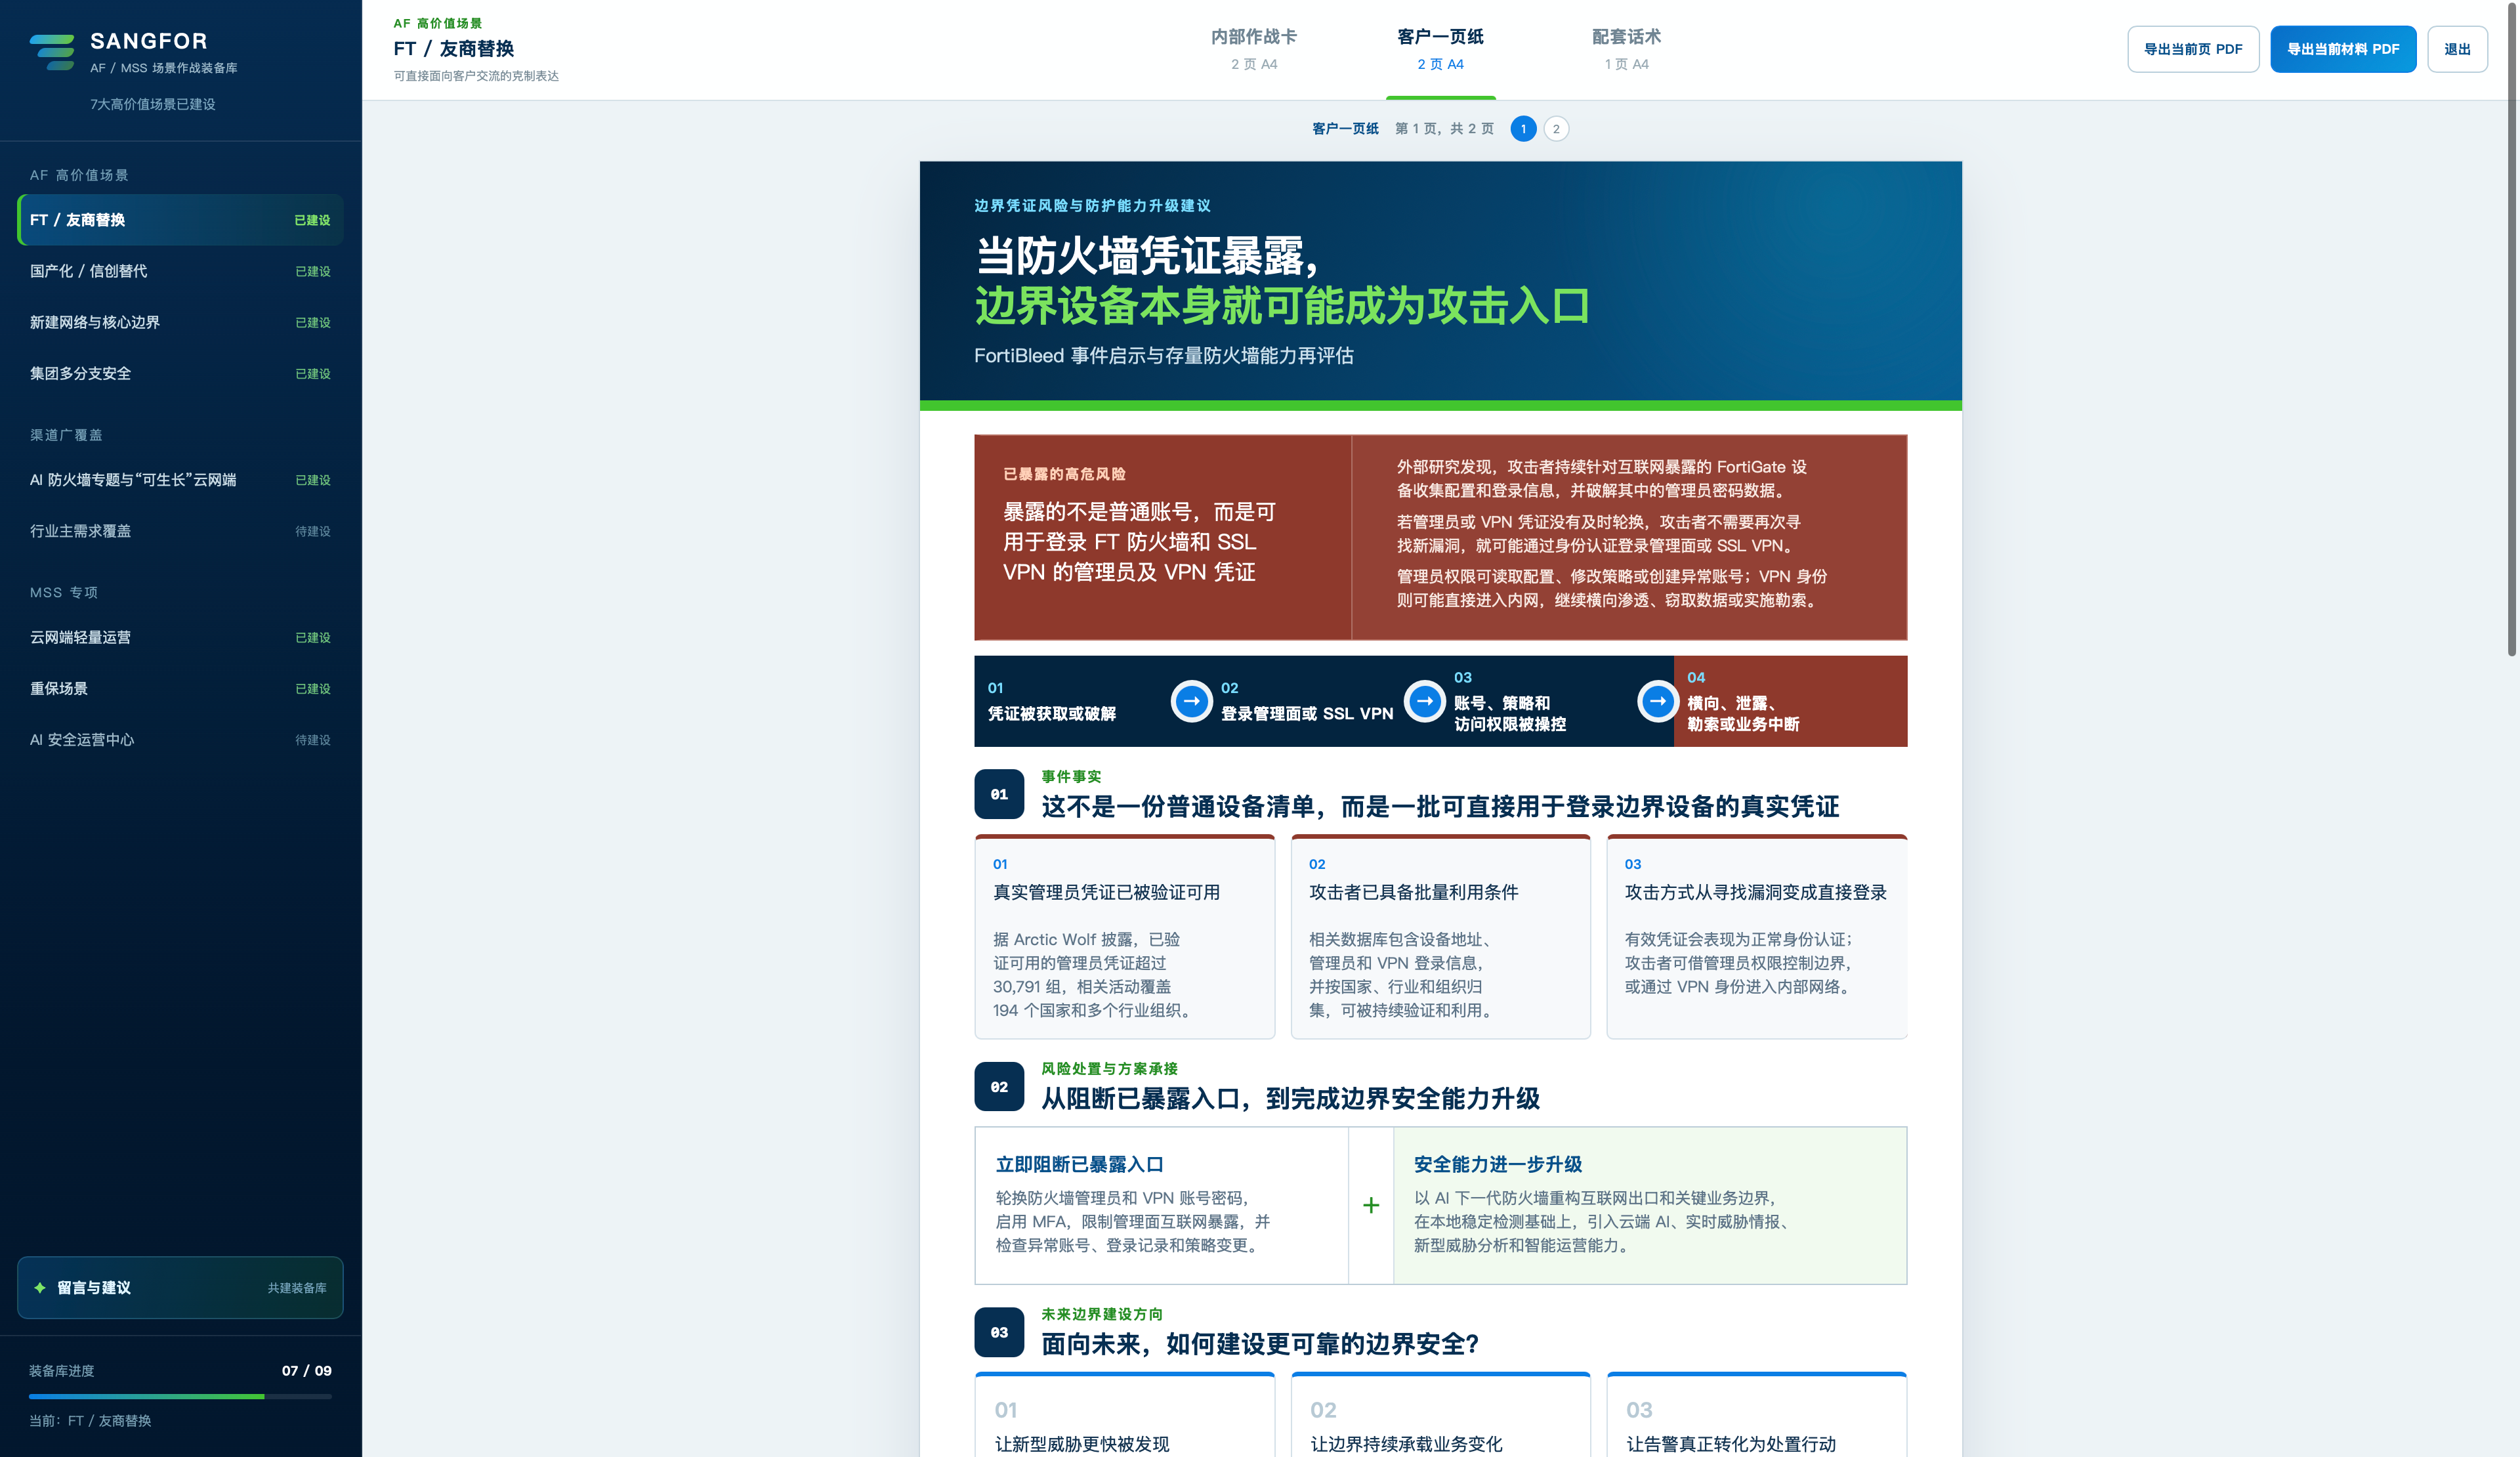Switch to 客户一页纸 tab
This screenshot has height=1457, width=2520.
(1440, 49)
